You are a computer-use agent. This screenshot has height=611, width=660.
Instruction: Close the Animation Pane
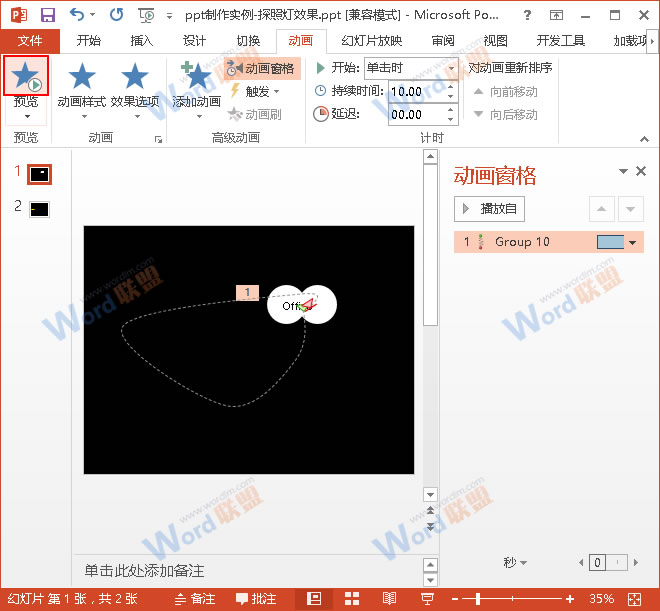[x=641, y=171]
